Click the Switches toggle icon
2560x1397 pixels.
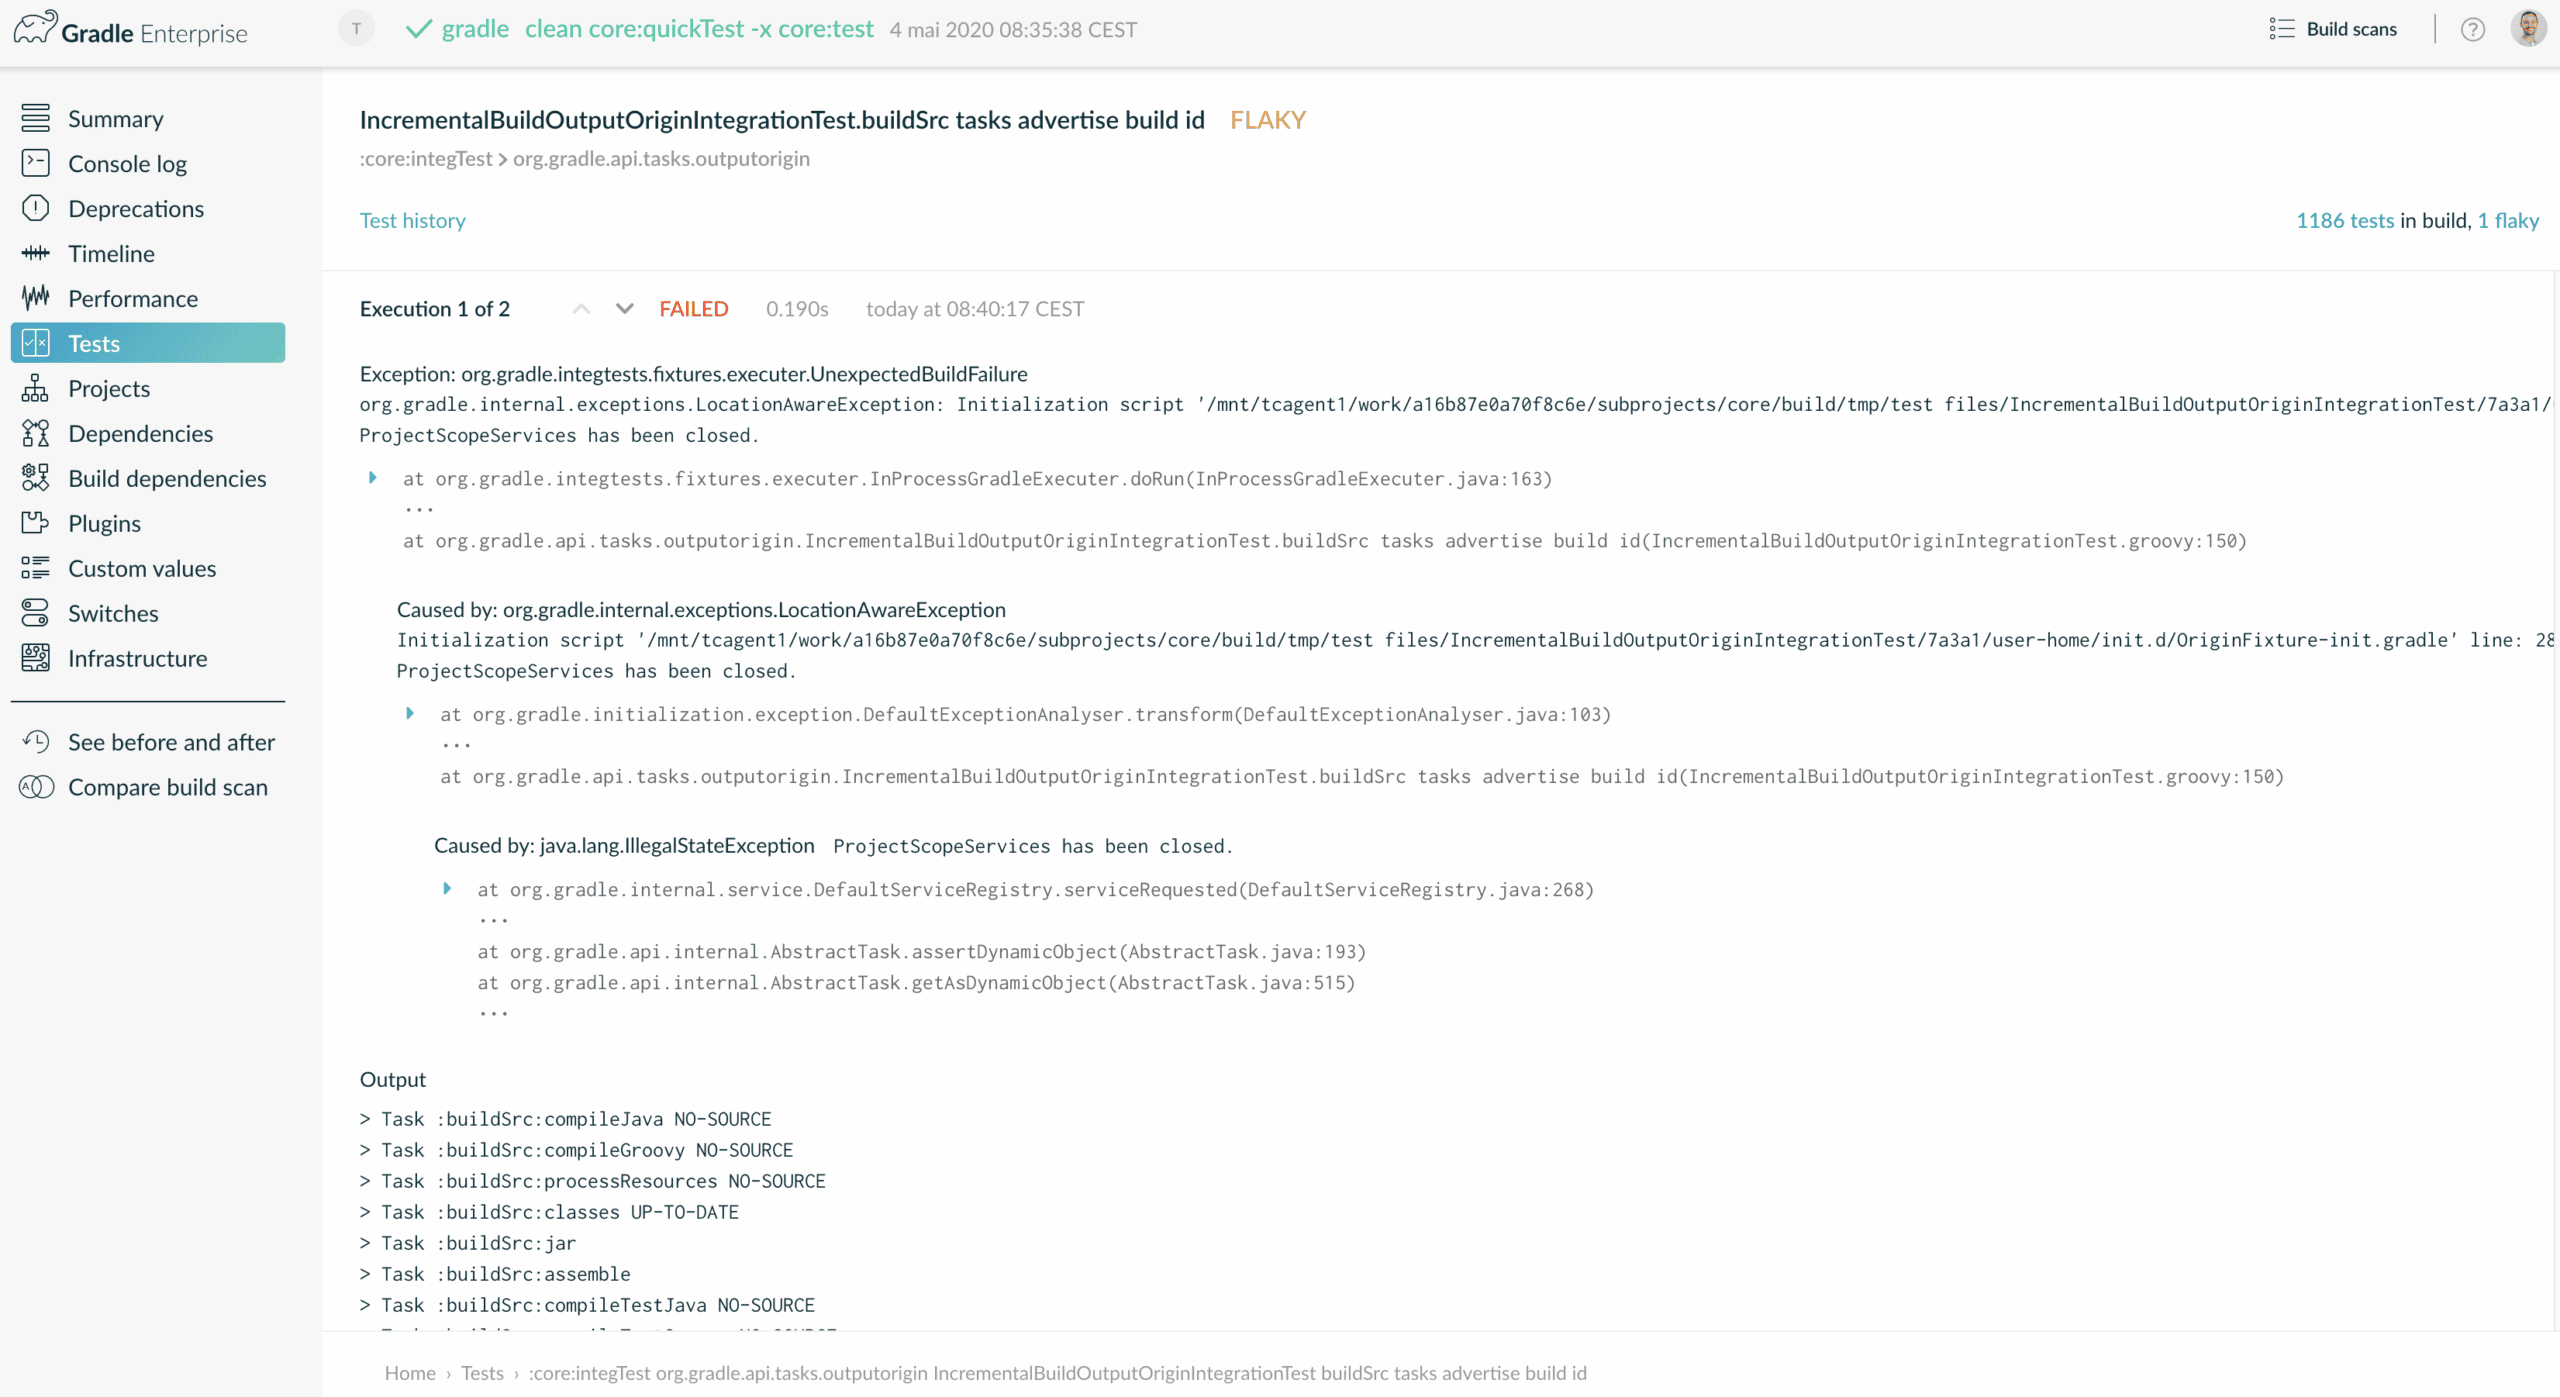[x=35, y=613]
